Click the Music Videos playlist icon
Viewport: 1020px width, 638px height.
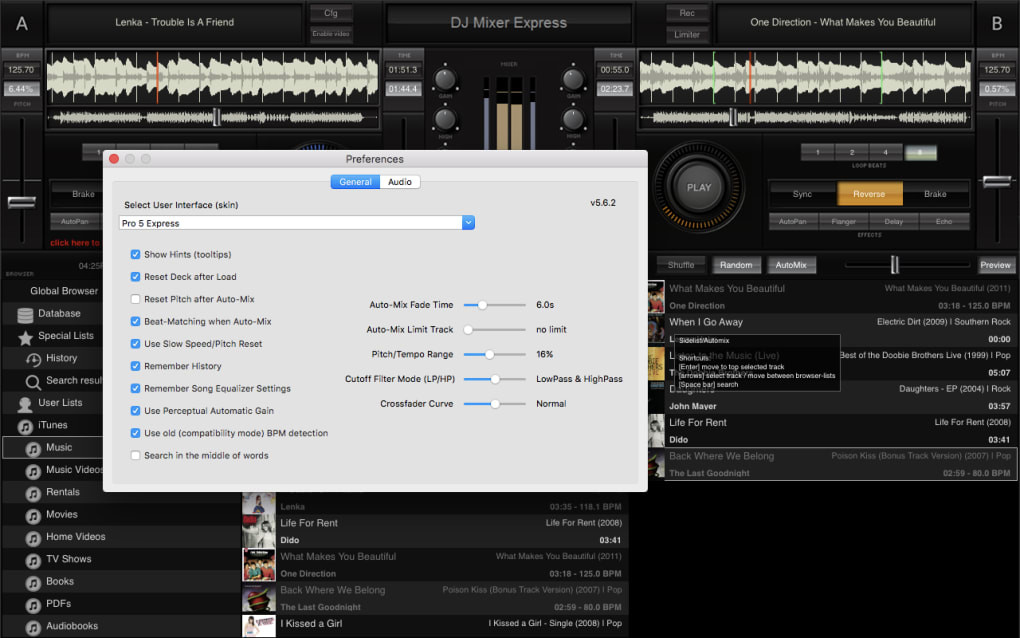point(33,471)
